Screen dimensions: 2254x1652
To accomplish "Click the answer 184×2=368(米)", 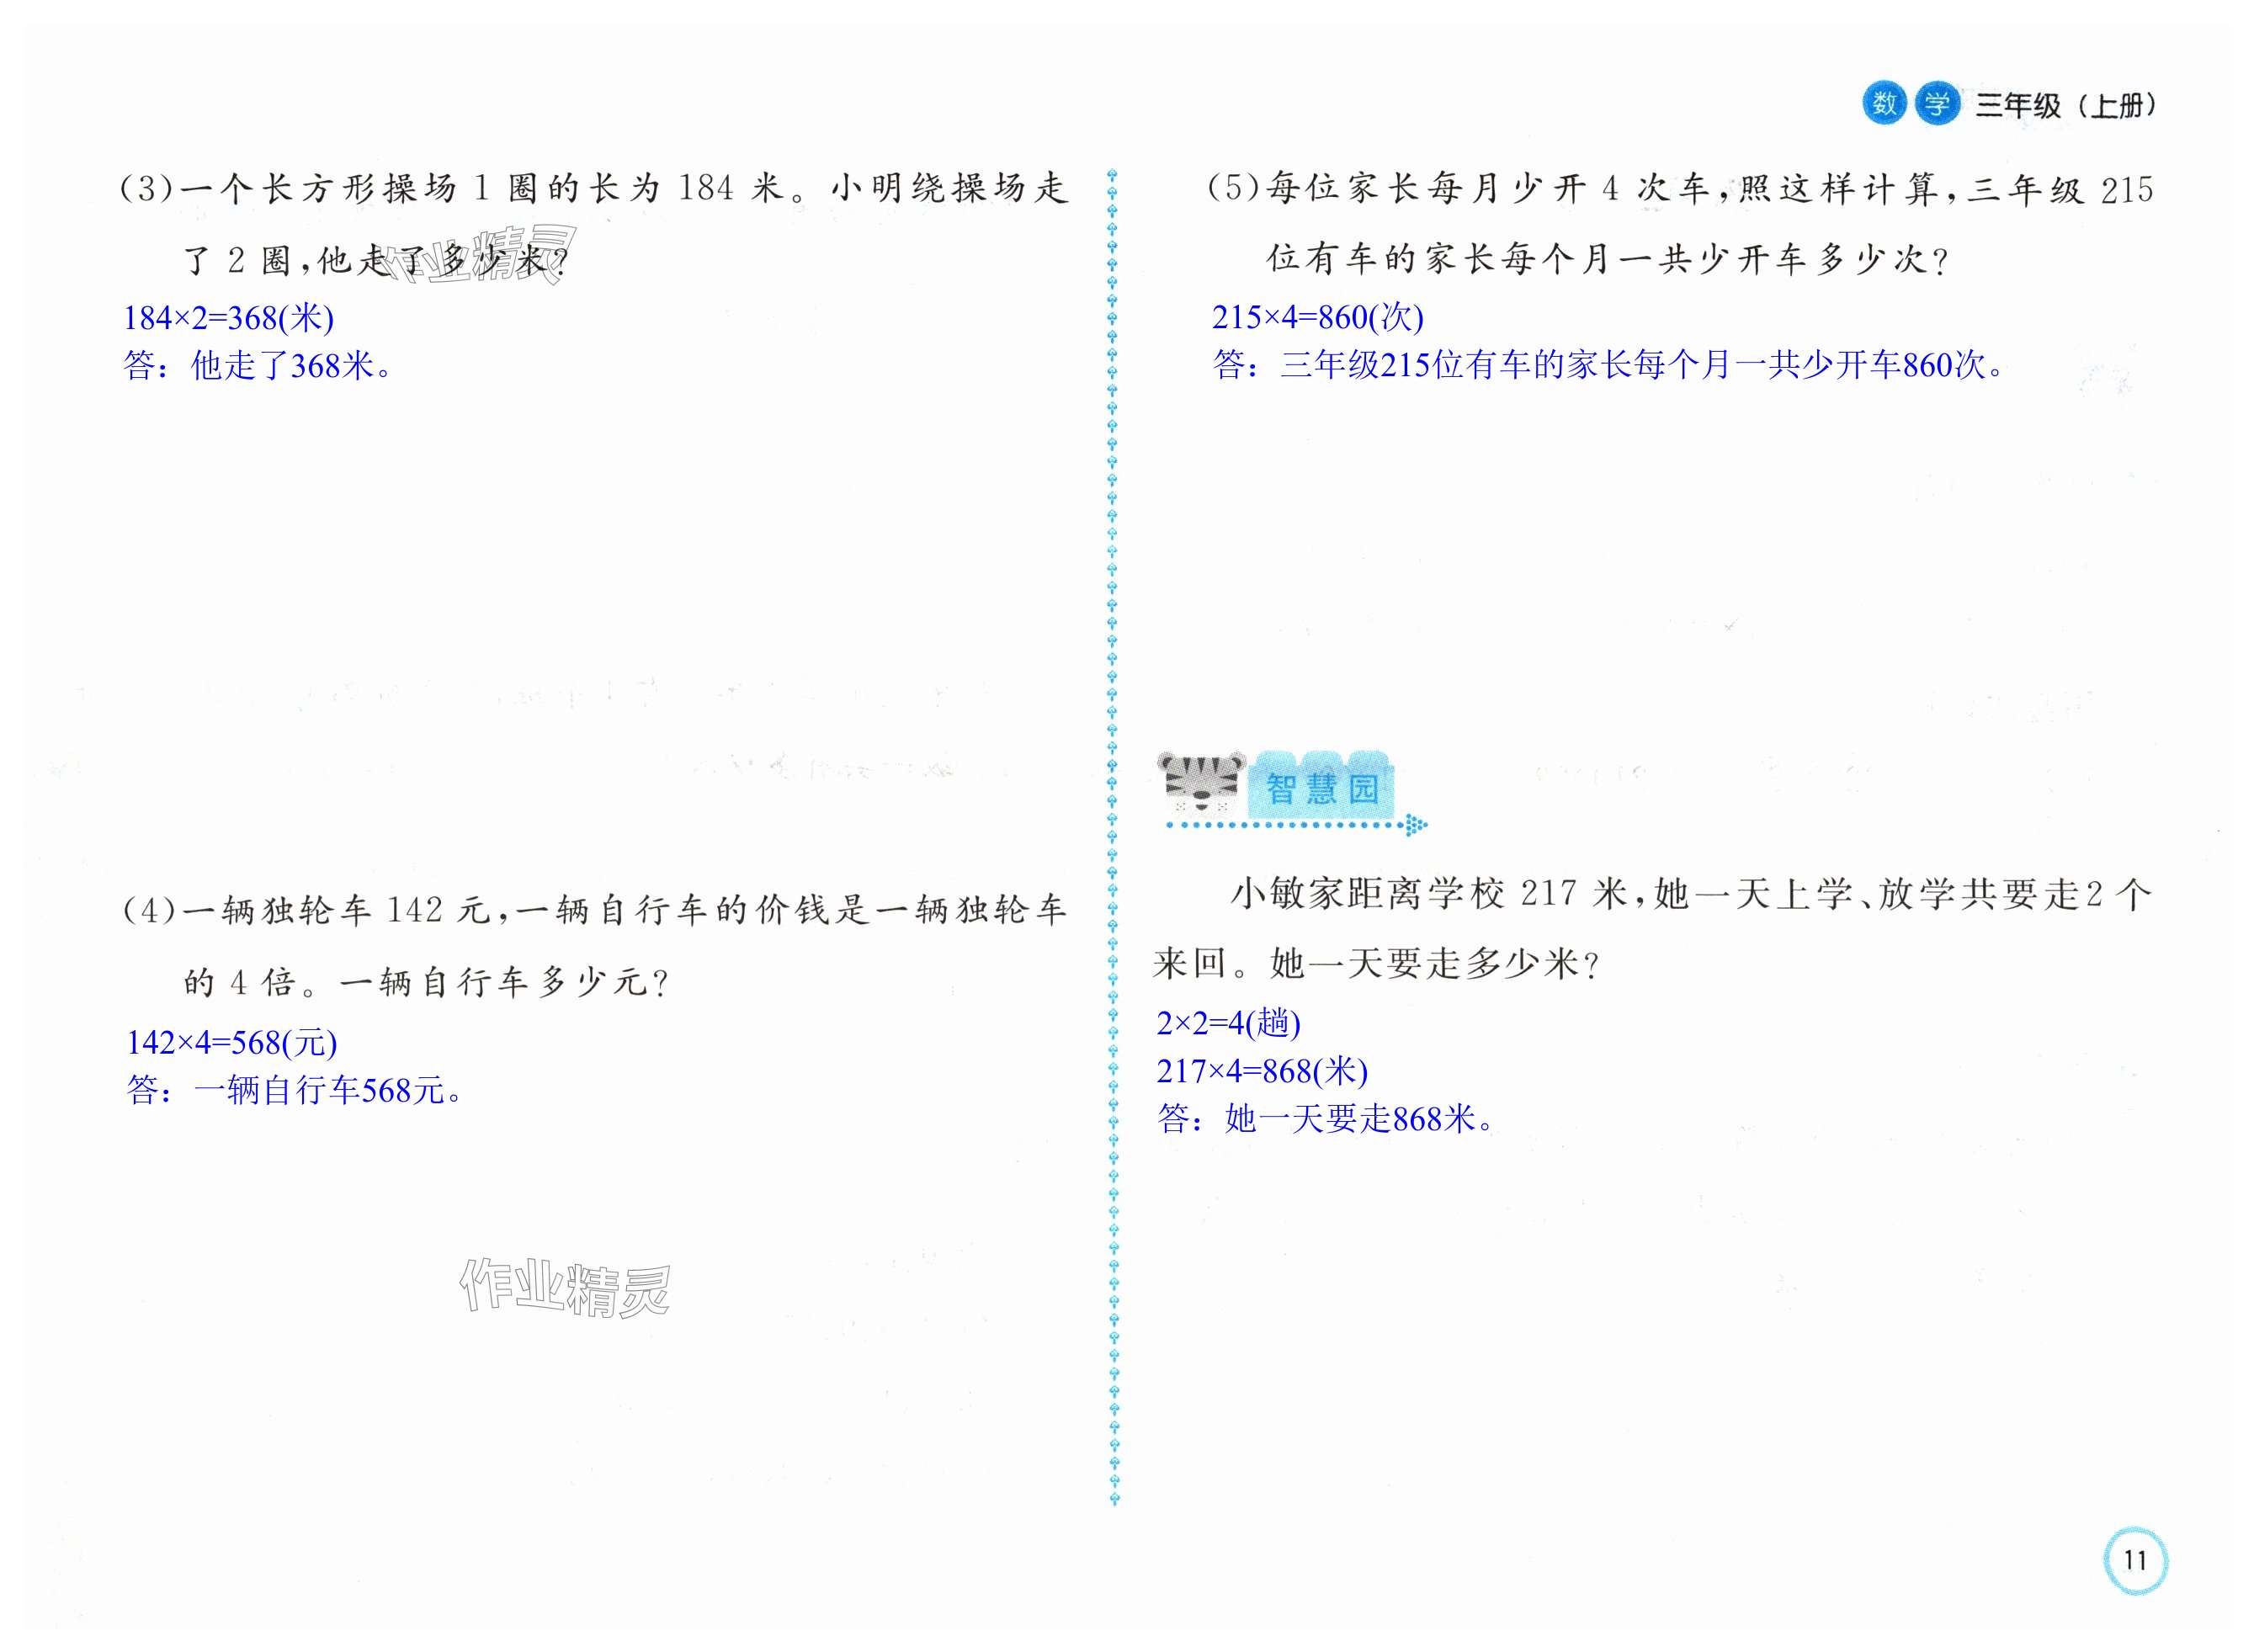I will pos(228,318).
